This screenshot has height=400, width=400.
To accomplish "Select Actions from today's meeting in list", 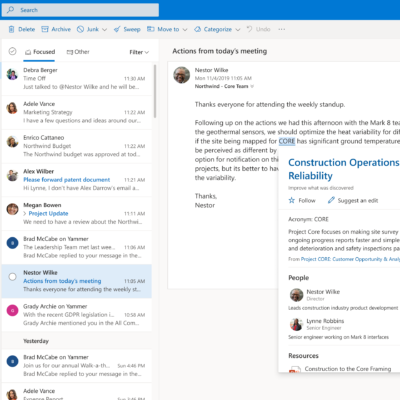I will tap(77, 281).
